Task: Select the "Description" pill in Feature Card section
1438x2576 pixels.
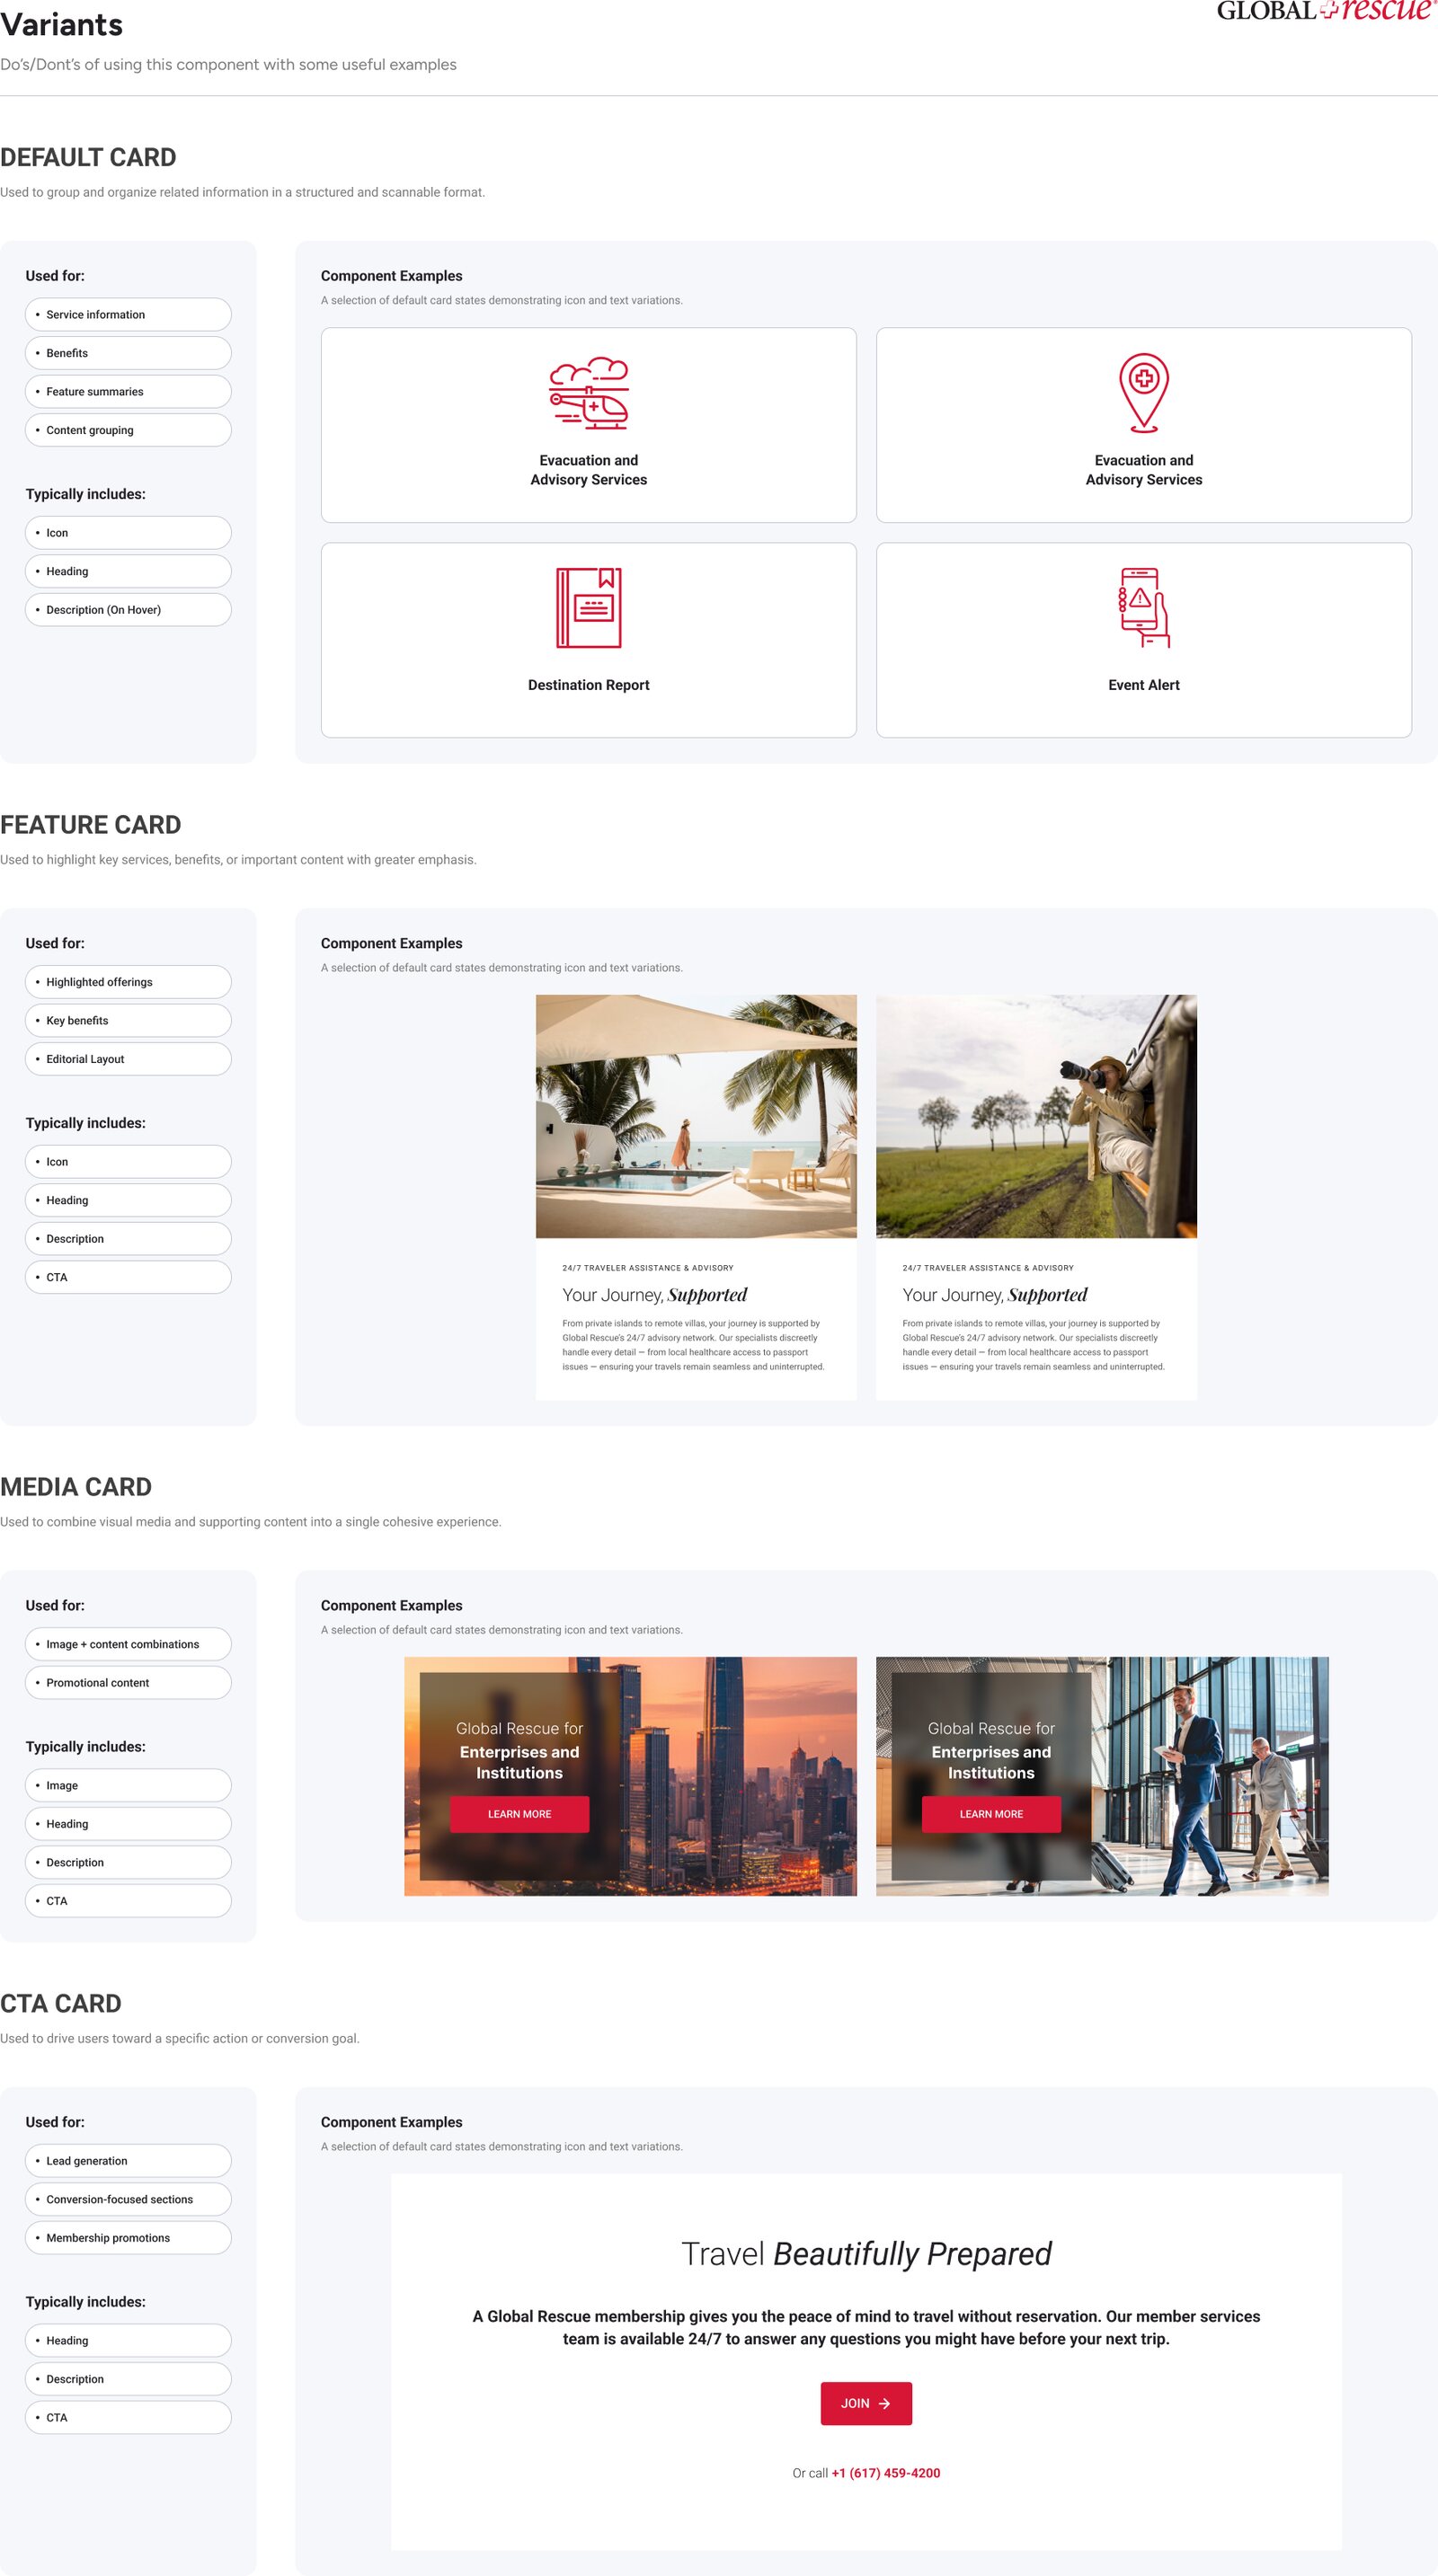Action: point(128,1239)
